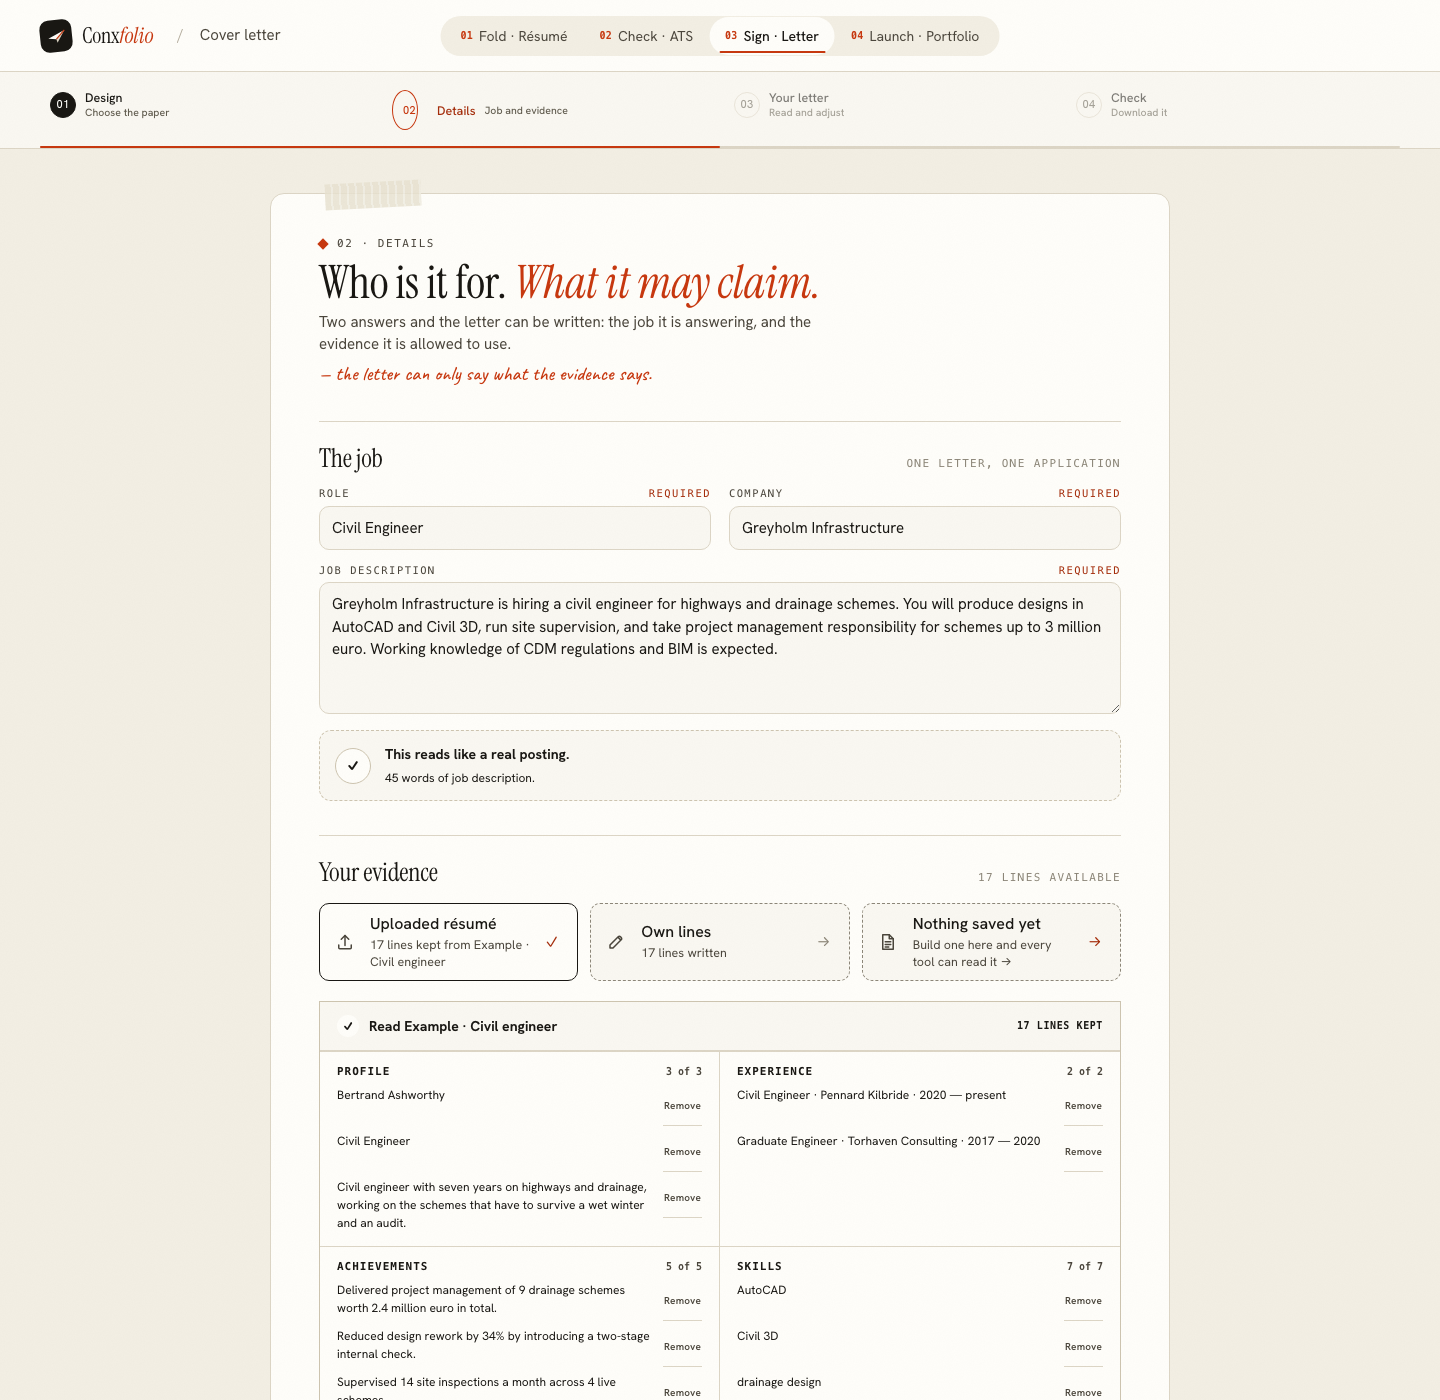This screenshot has height=1400, width=1440.
Task: Go to the Launch · Portfolio tab
Action: (915, 36)
